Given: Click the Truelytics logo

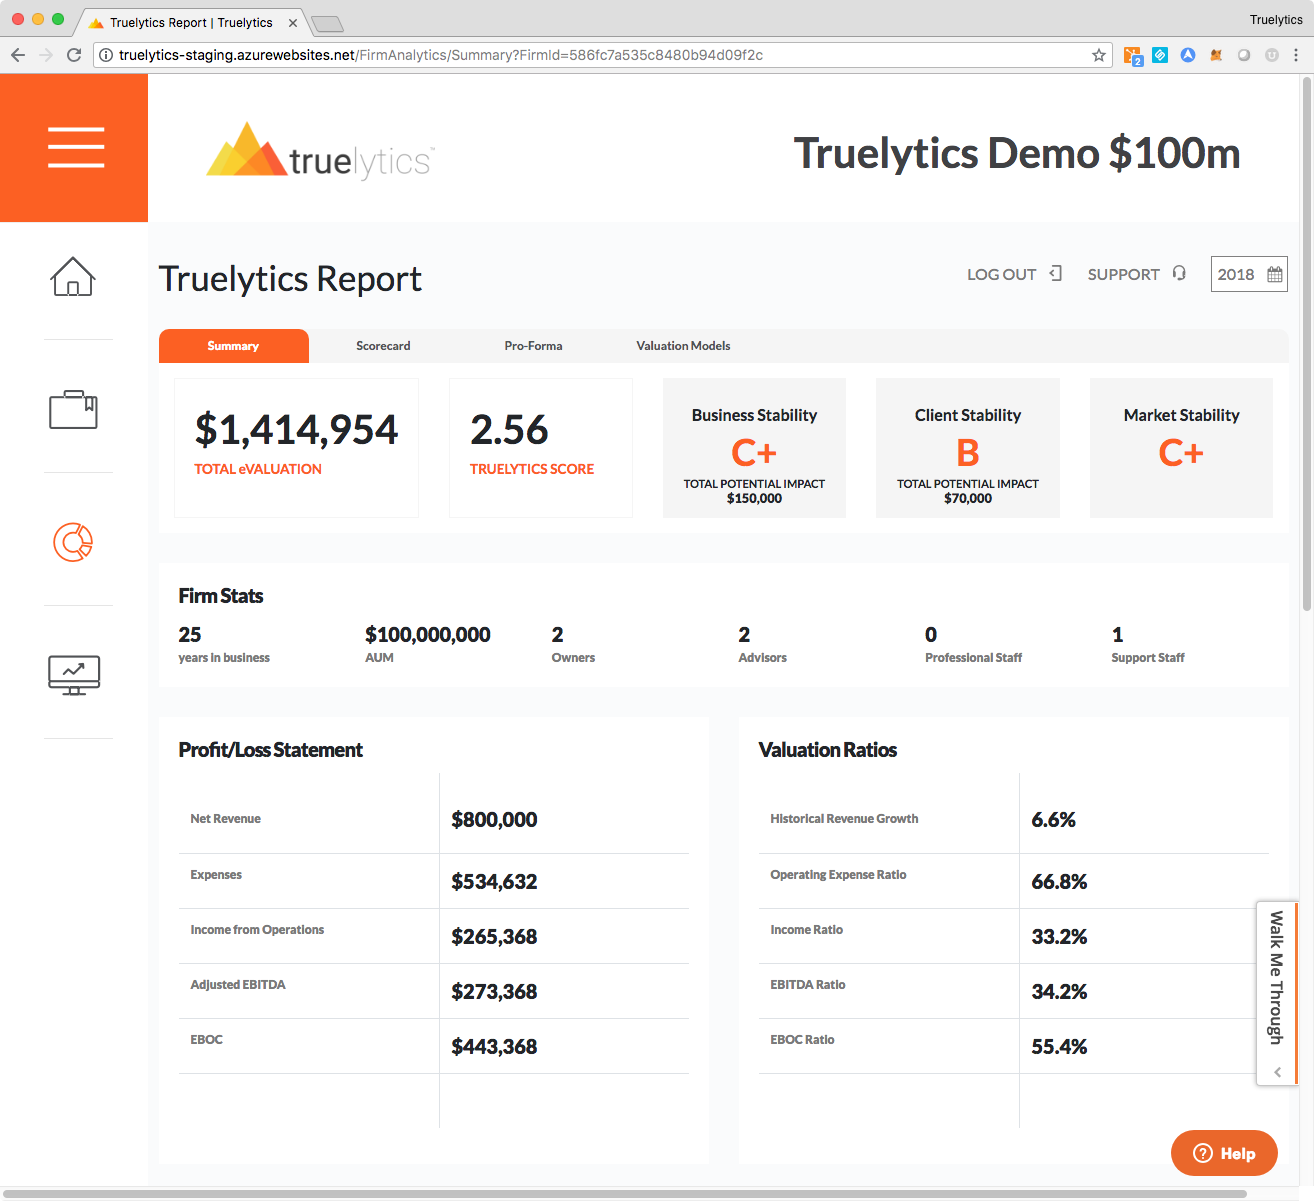Looking at the screenshot, I should (320, 150).
